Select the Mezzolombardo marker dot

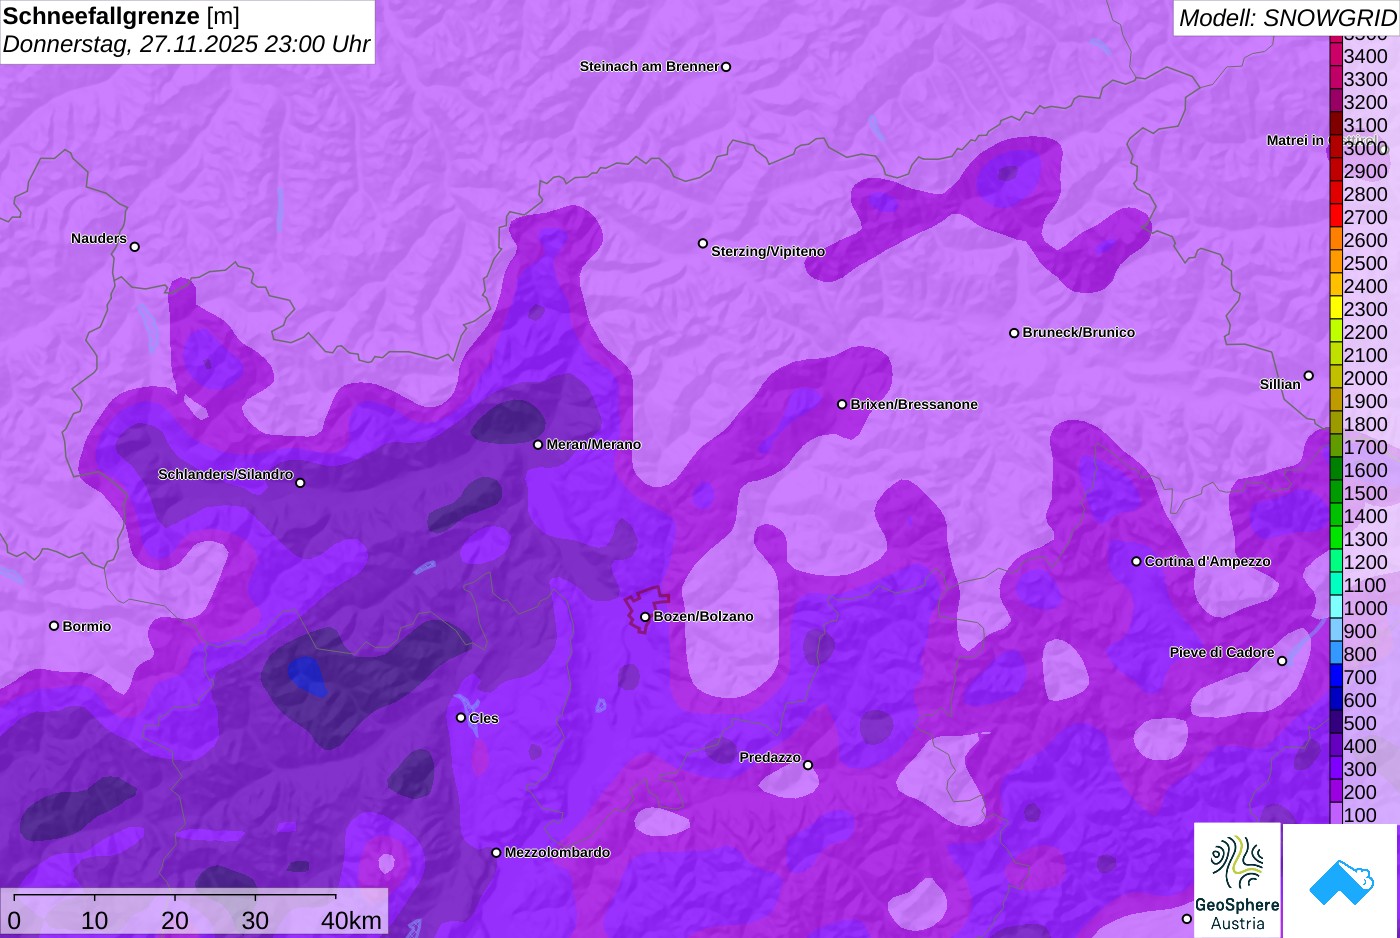tap(496, 853)
